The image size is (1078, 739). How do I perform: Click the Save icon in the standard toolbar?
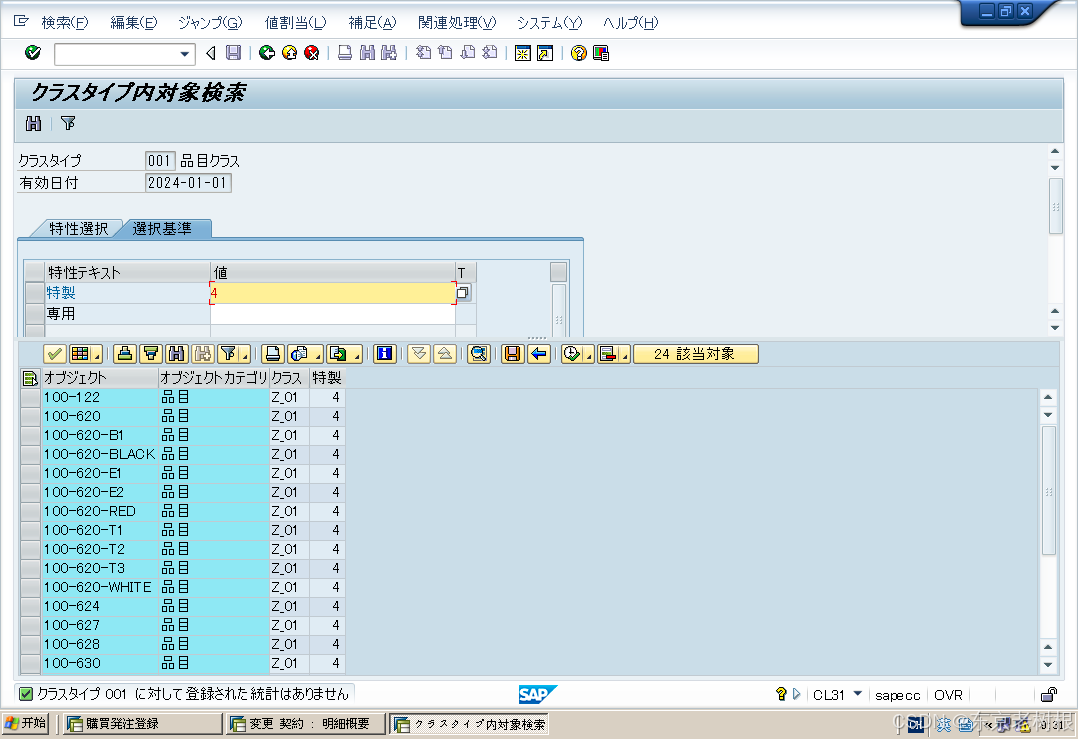(x=233, y=53)
